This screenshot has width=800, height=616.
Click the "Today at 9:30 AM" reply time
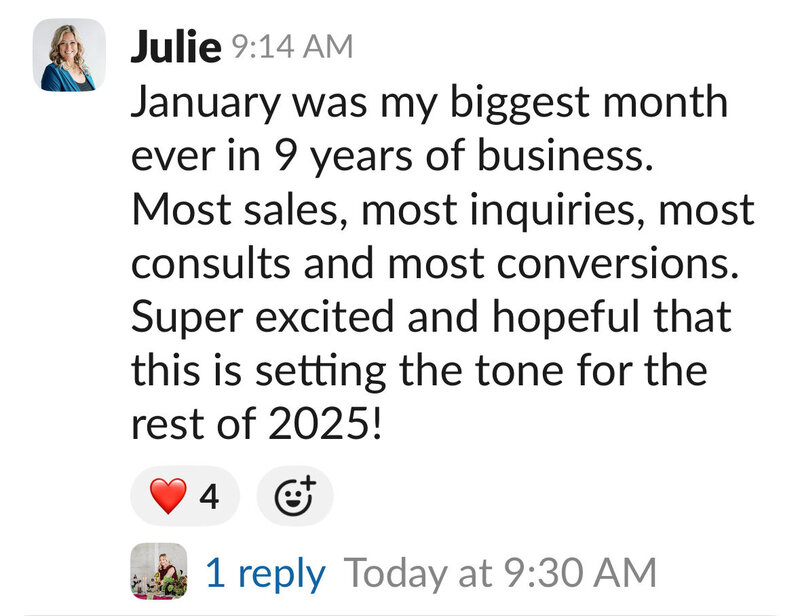(500, 573)
